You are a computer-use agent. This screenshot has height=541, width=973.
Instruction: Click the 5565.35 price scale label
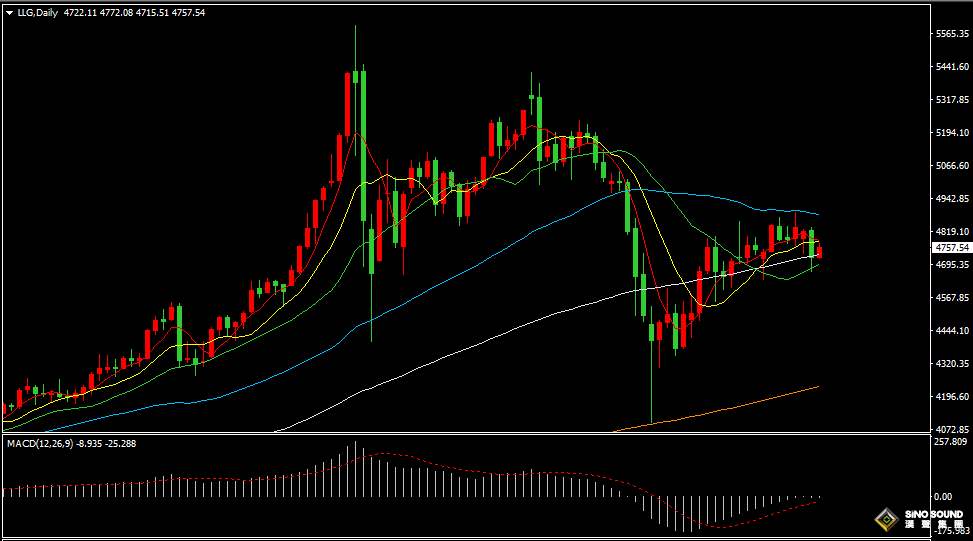[952, 34]
